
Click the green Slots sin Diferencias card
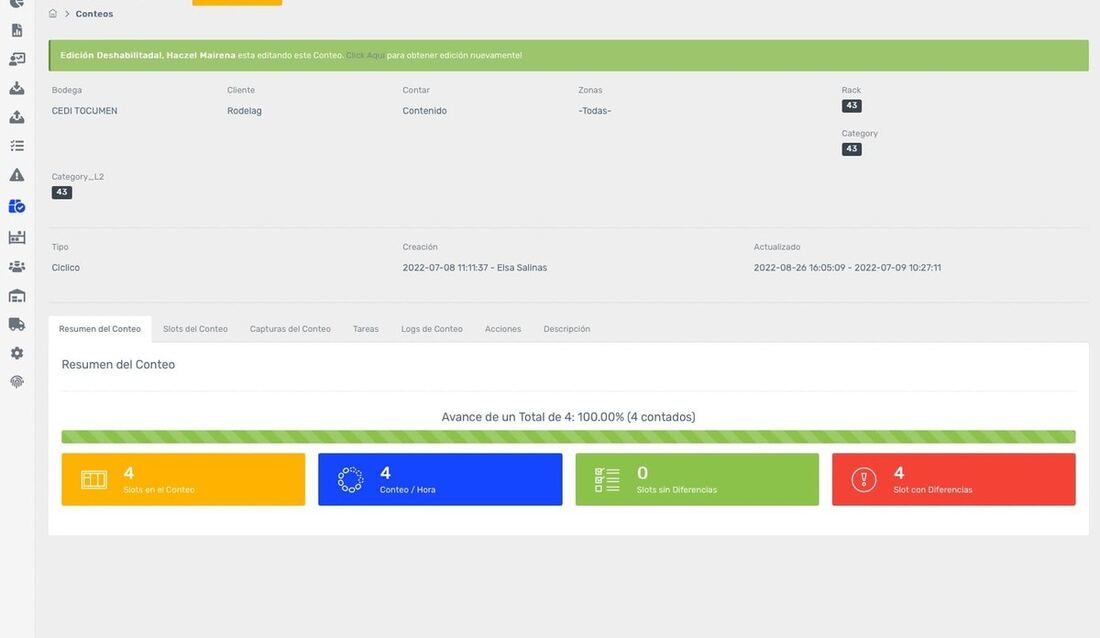click(697, 479)
